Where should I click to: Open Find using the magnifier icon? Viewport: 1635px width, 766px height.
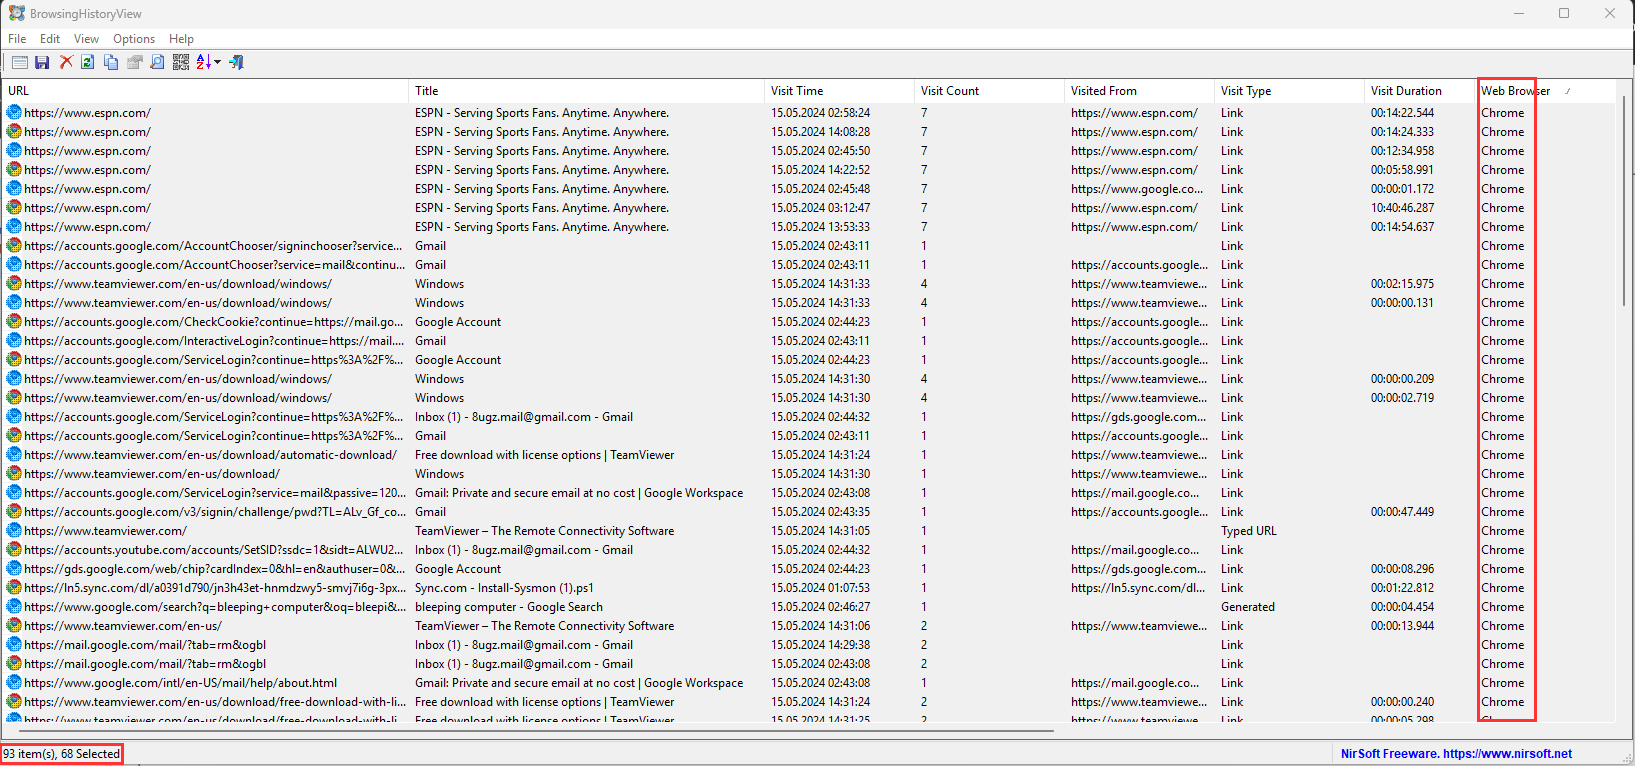tap(157, 62)
